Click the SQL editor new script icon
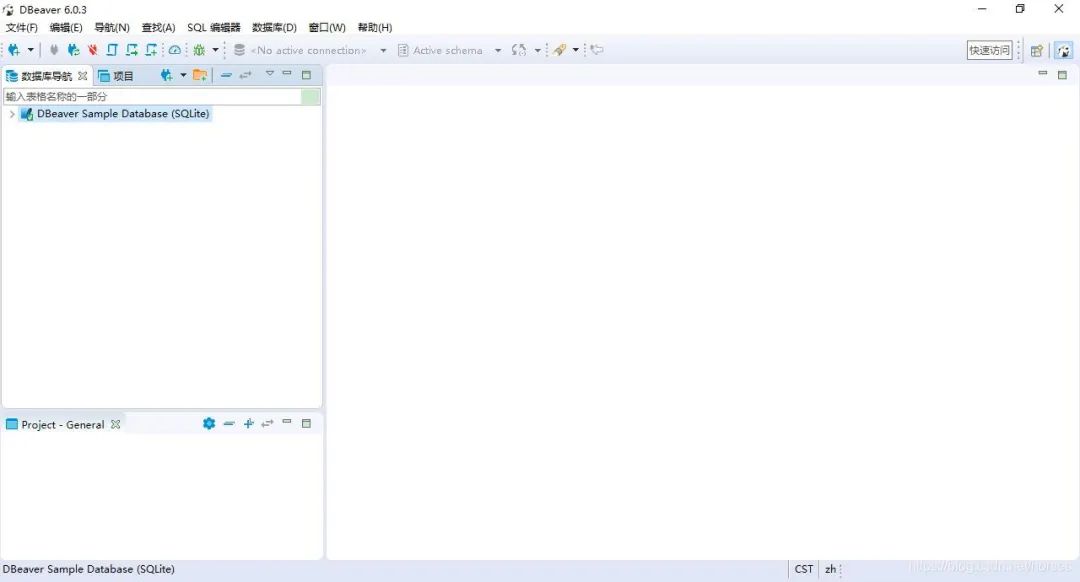The height and width of the screenshot is (582, 1080). pos(150,50)
